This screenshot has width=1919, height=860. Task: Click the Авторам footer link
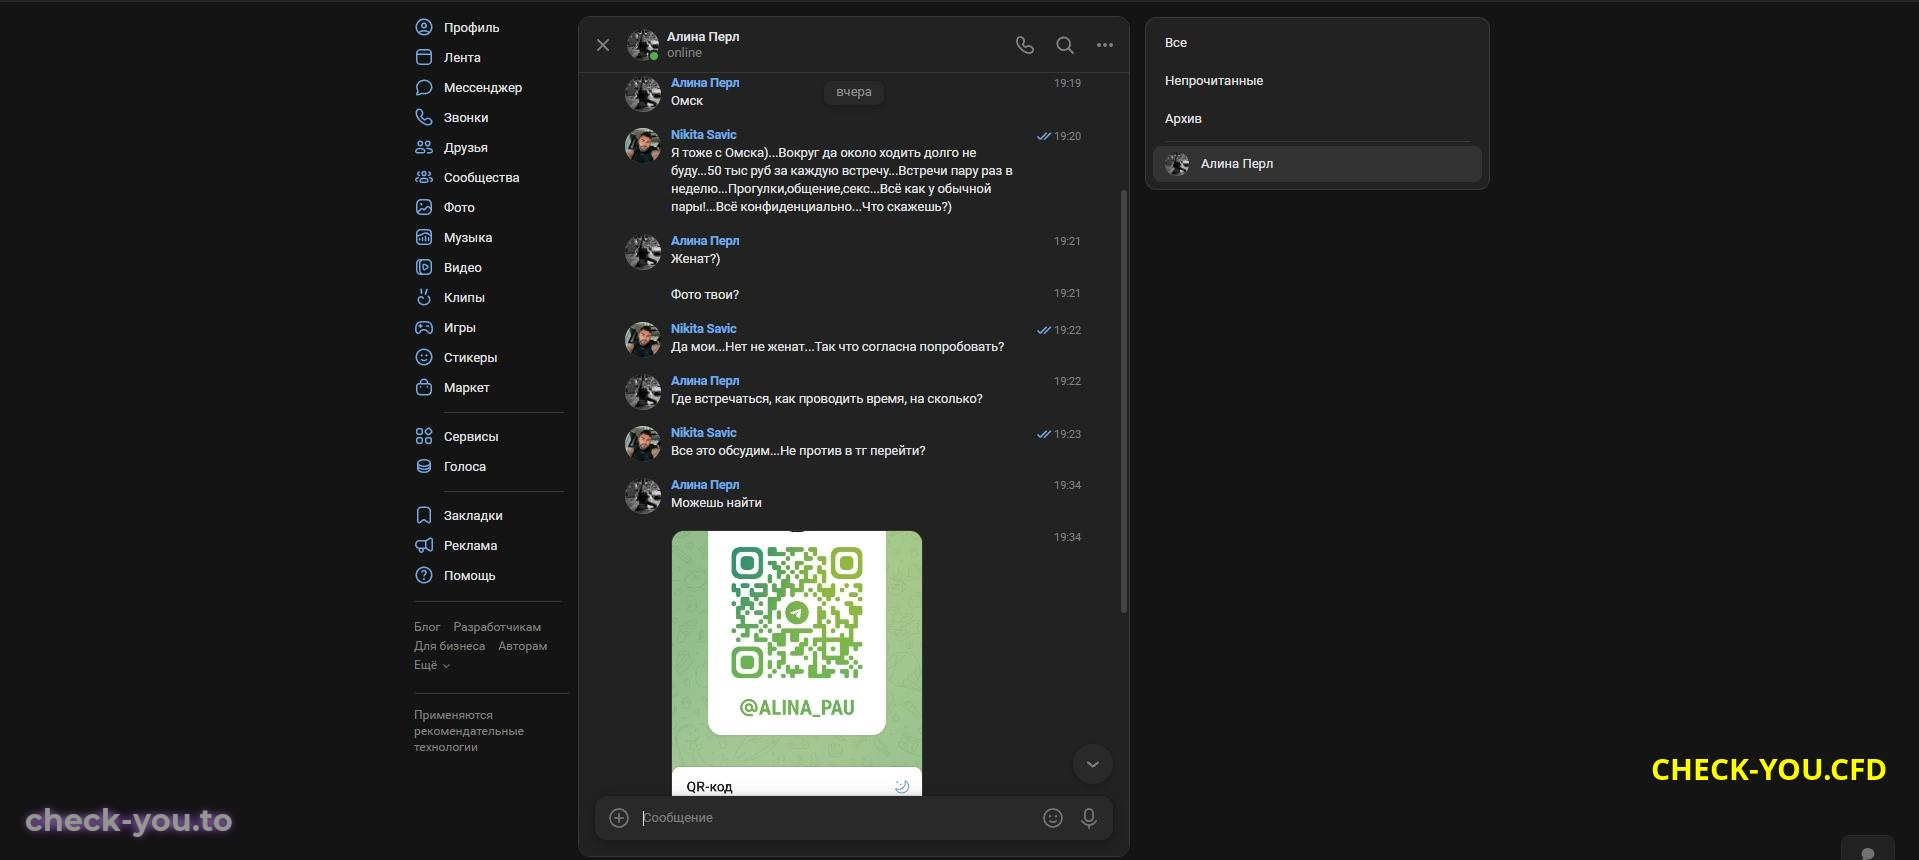tap(523, 646)
